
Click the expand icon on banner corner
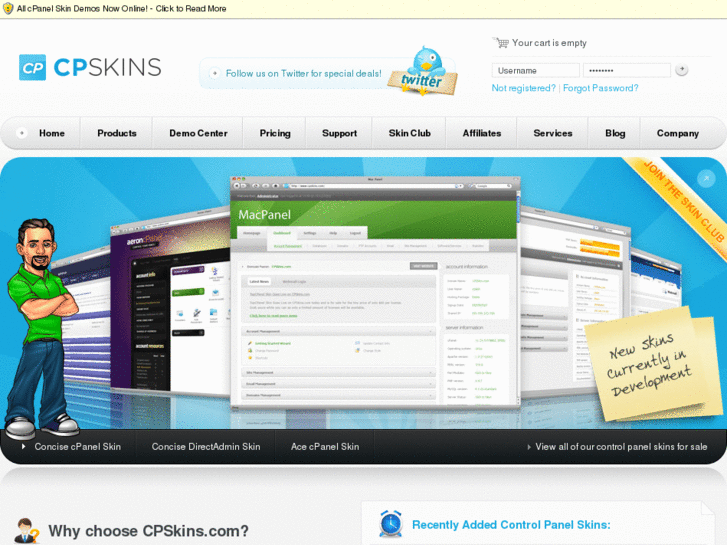click(x=706, y=179)
